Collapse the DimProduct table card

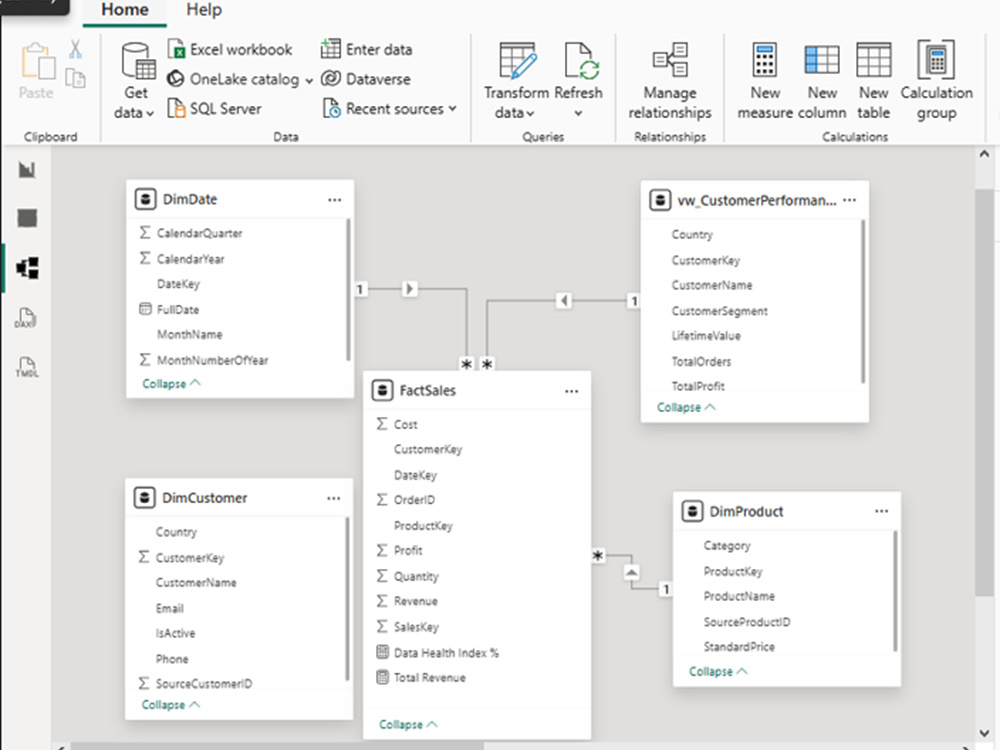click(718, 672)
